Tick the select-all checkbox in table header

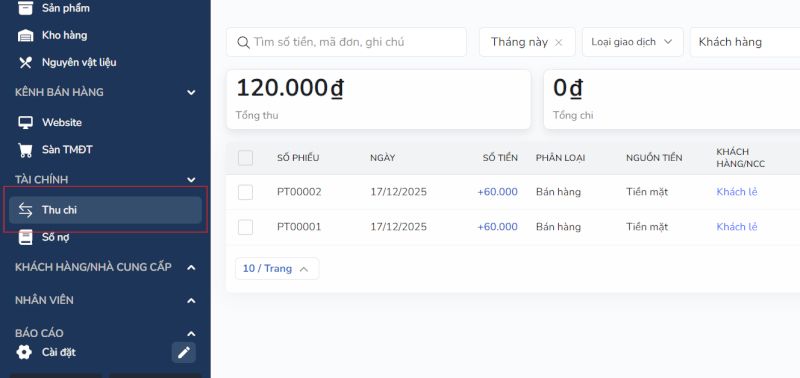pyautogui.click(x=245, y=158)
